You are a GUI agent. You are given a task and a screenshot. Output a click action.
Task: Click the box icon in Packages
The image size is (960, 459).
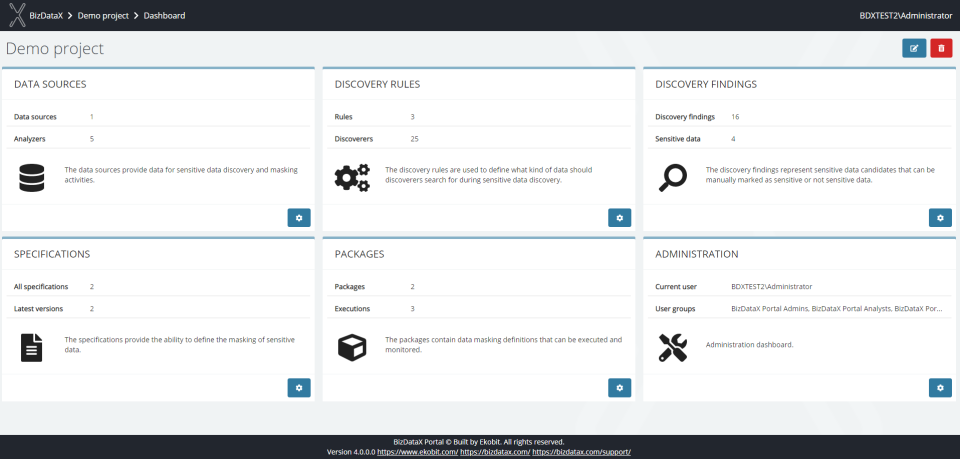[x=352, y=347]
